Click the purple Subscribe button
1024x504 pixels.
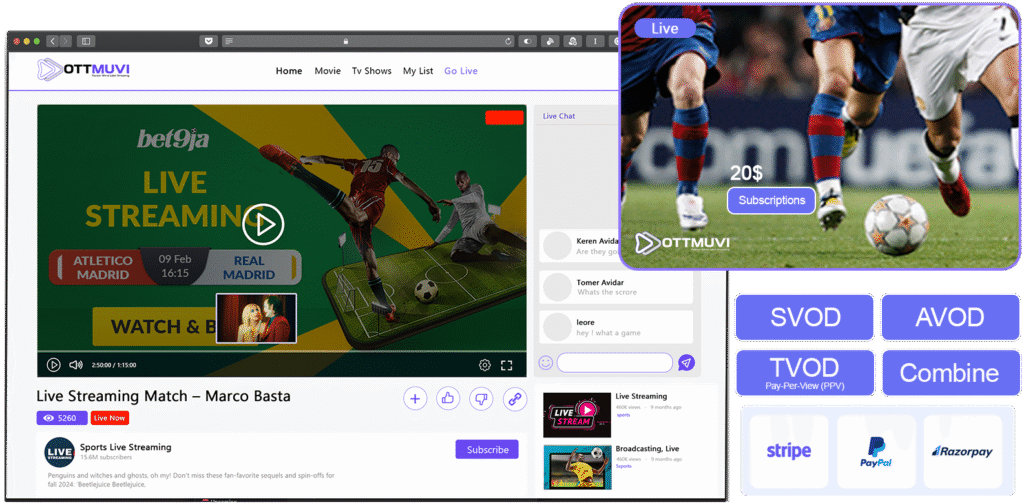pyautogui.click(x=487, y=449)
